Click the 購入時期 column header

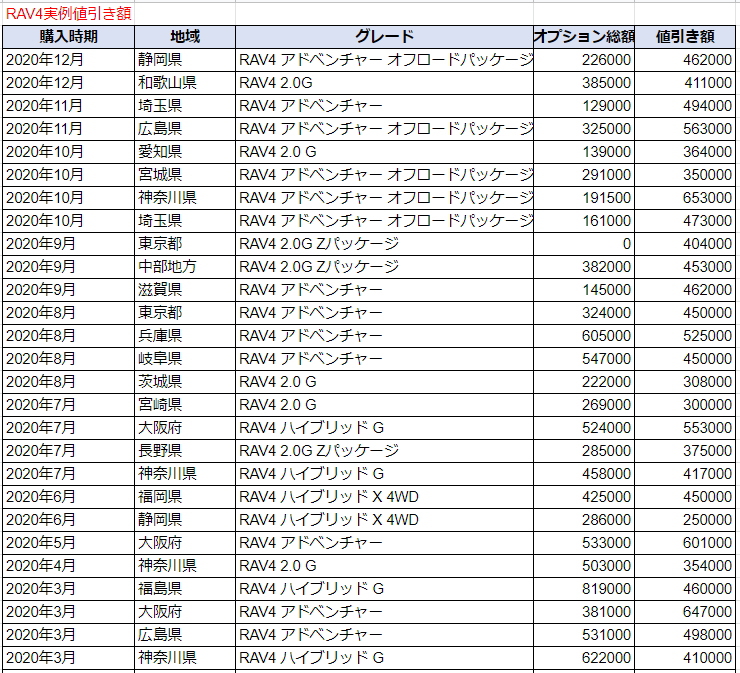[x=68, y=37]
